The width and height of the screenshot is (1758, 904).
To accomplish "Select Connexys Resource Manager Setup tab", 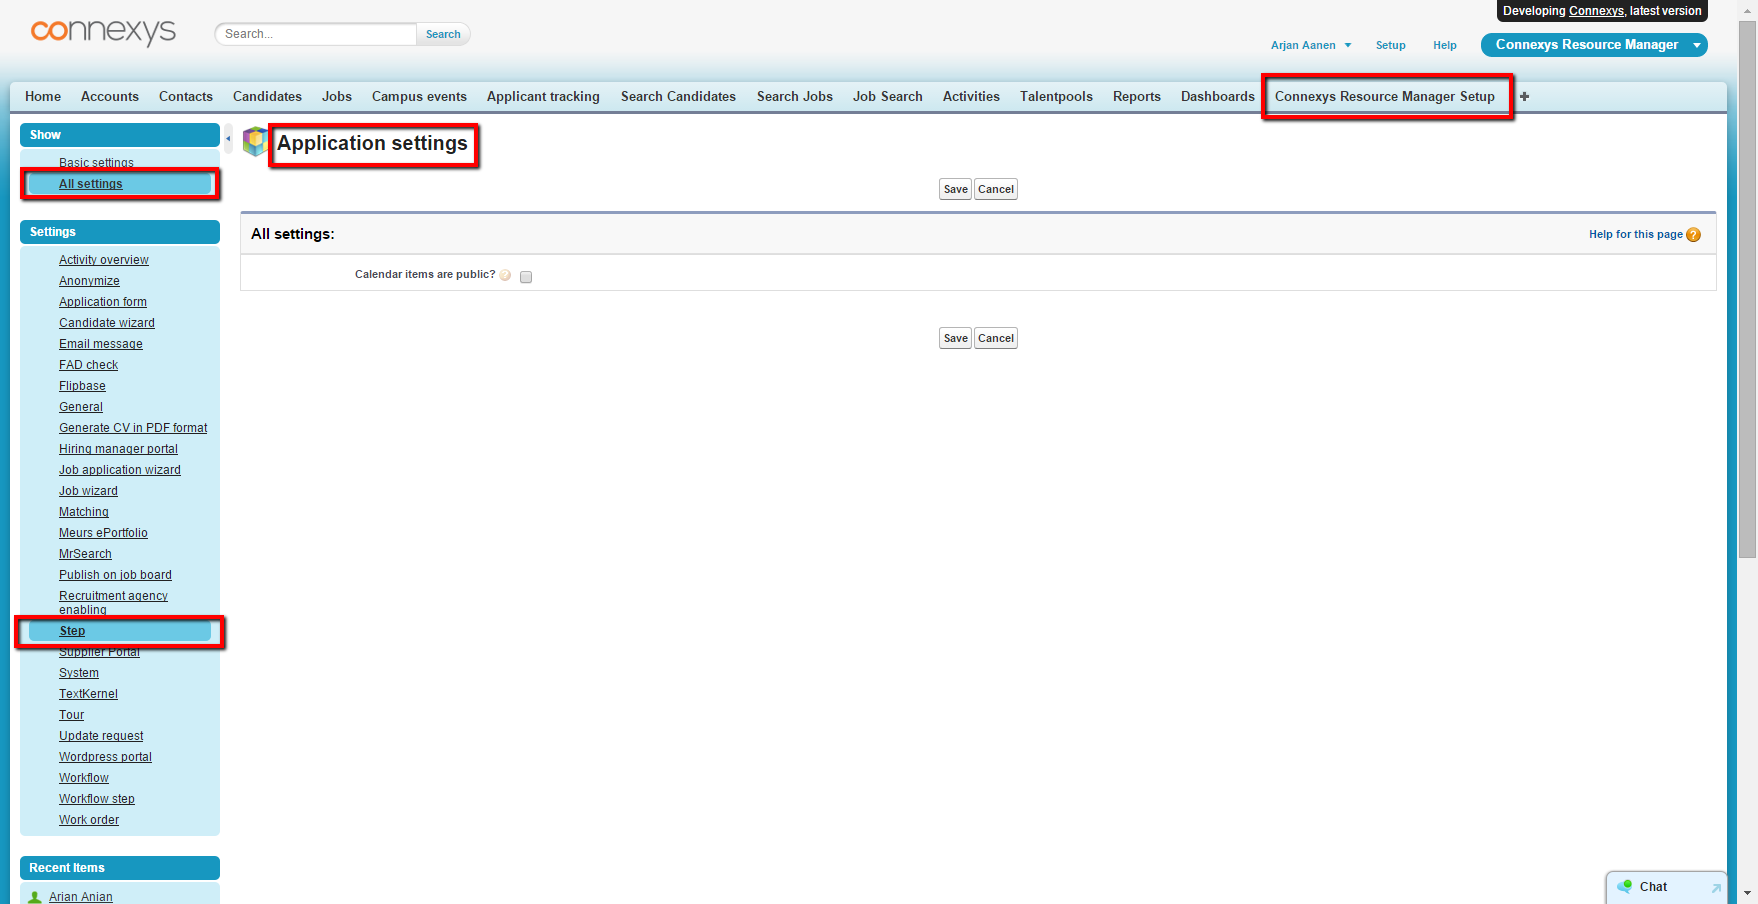I will 1385,97.
